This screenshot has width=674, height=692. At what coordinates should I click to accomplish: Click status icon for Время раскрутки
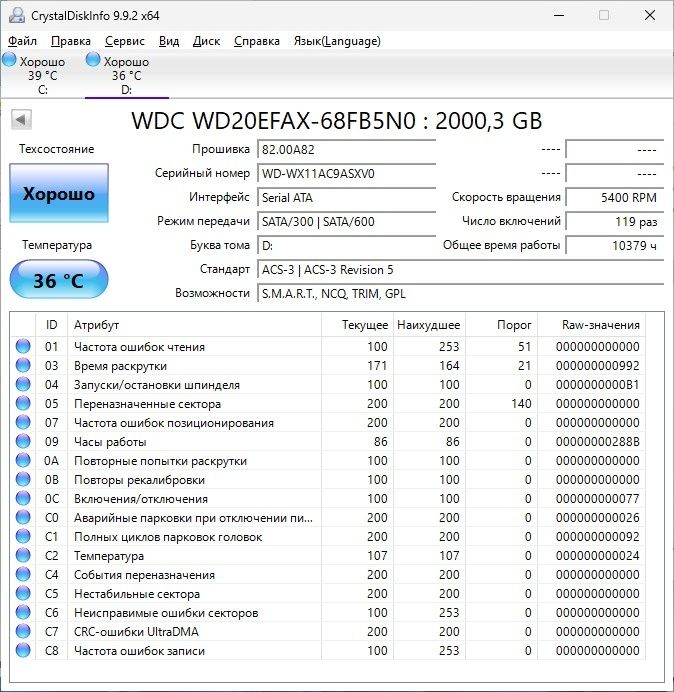23,365
